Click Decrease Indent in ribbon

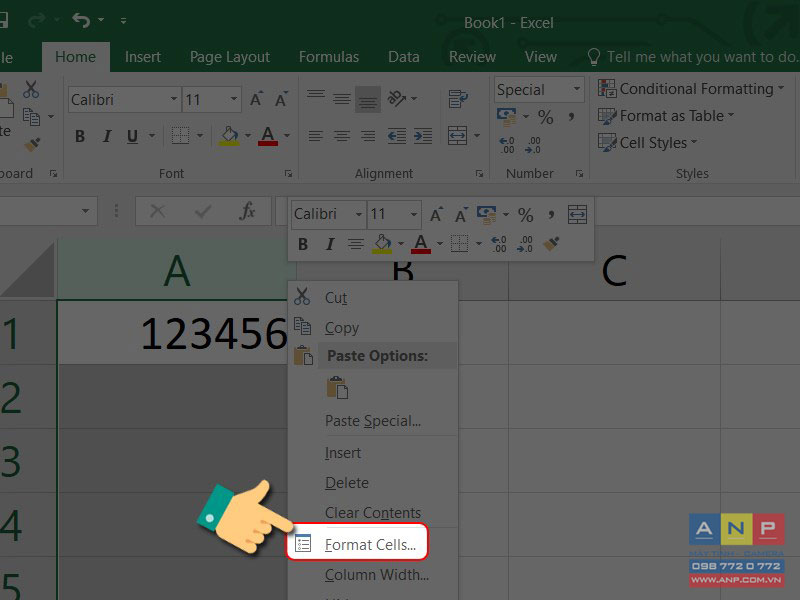(396, 136)
